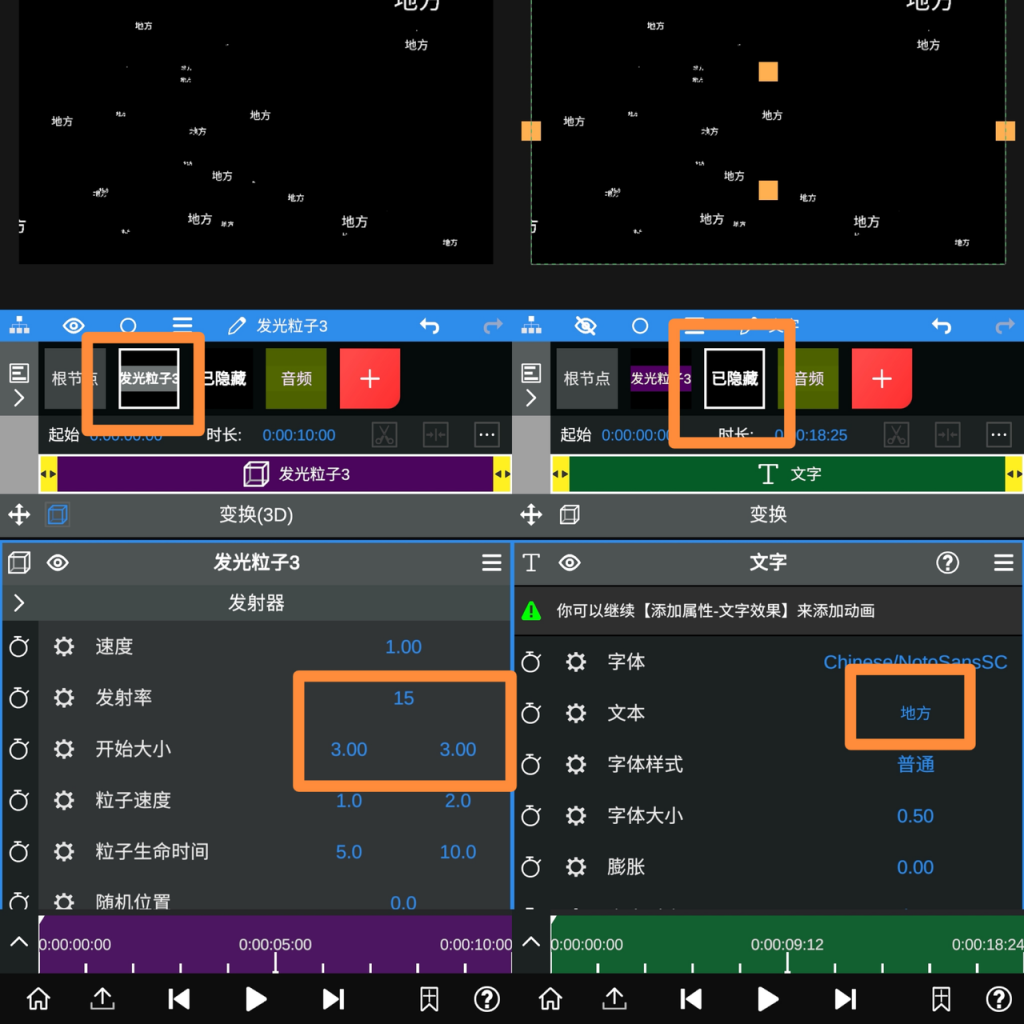1024x1024 pixels.
Task: Open the help icon in 文字 properties header
Action: coord(947,563)
